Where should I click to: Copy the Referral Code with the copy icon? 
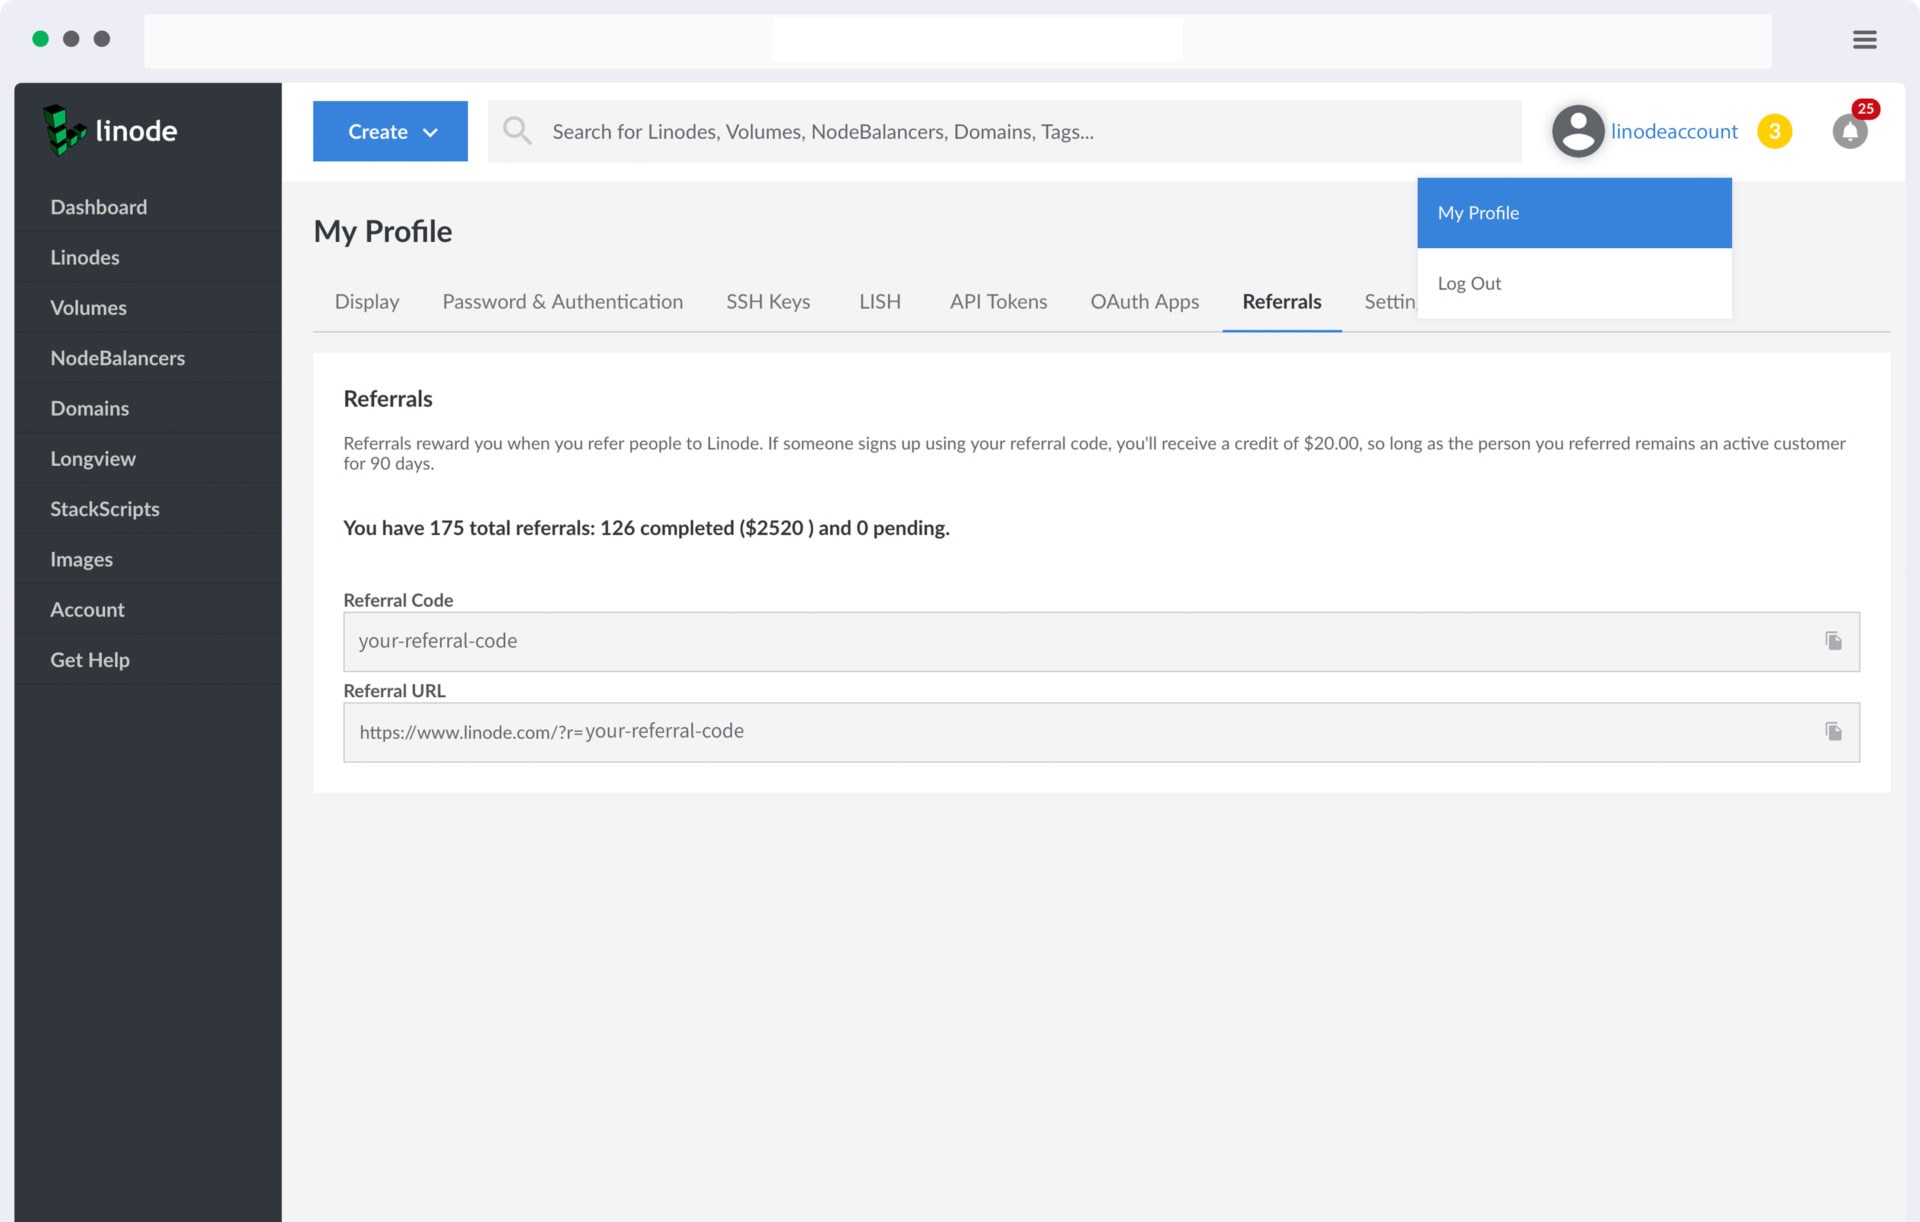point(1833,641)
